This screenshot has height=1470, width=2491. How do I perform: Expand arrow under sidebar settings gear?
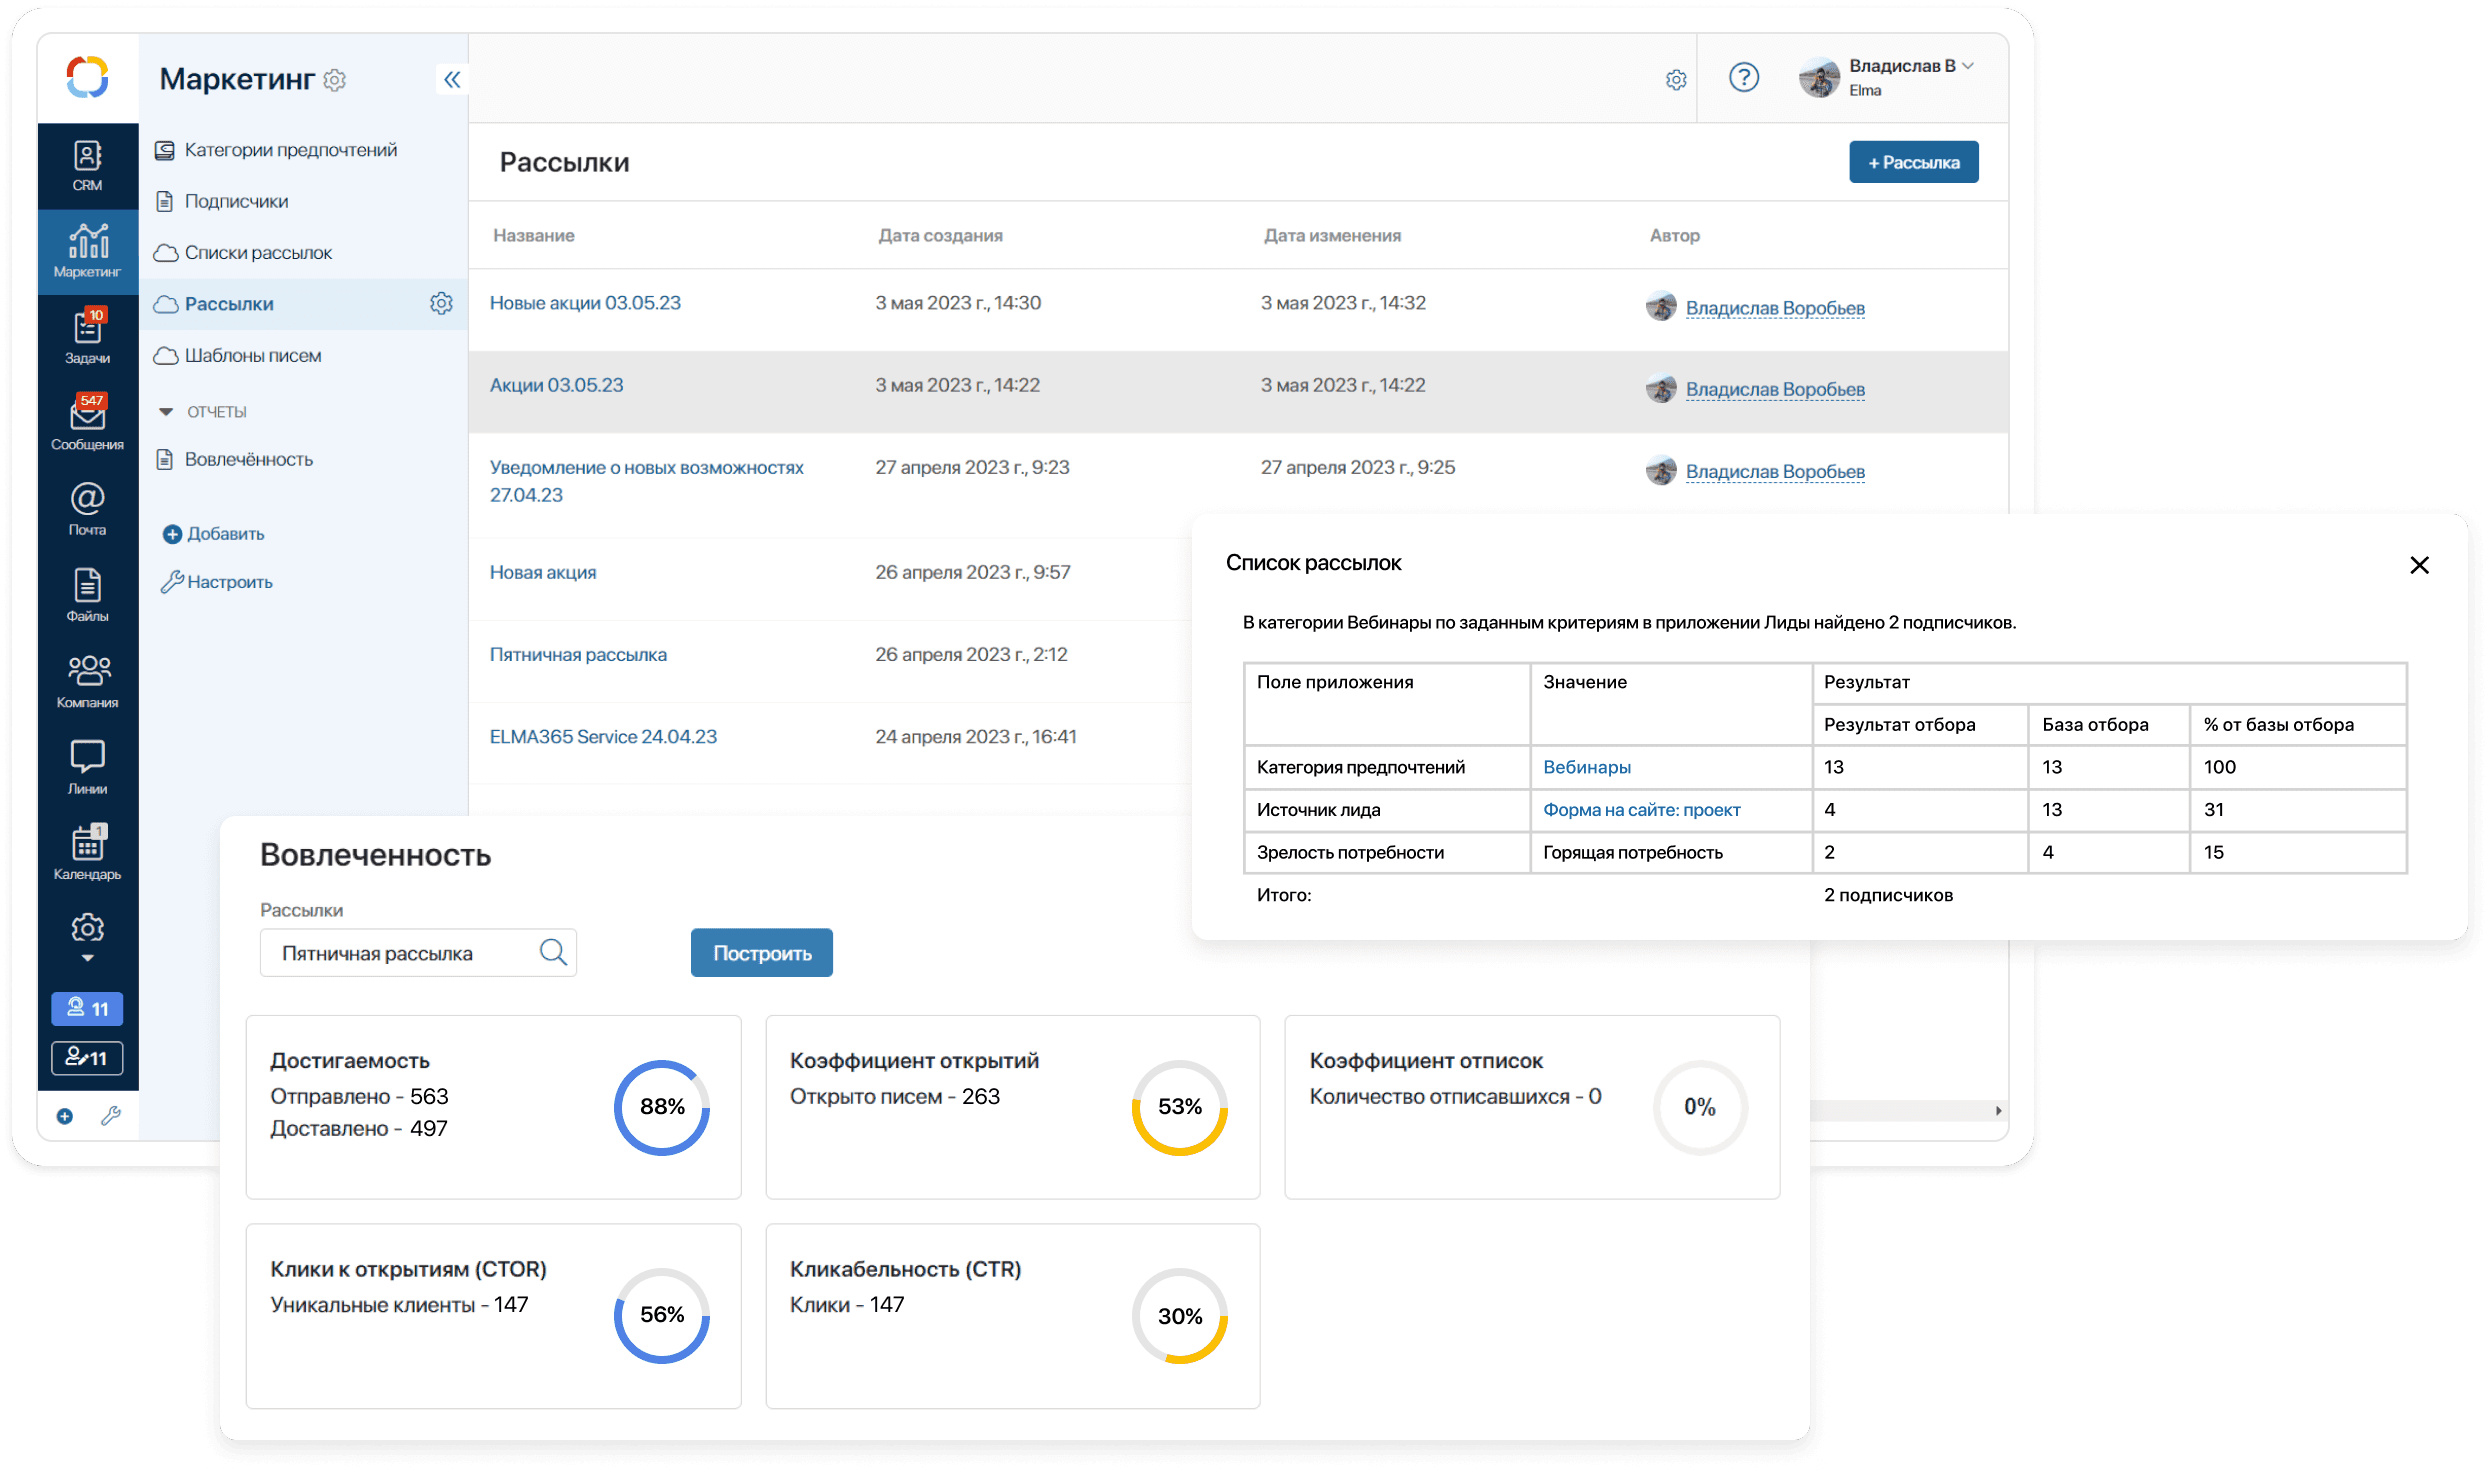click(x=87, y=958)
